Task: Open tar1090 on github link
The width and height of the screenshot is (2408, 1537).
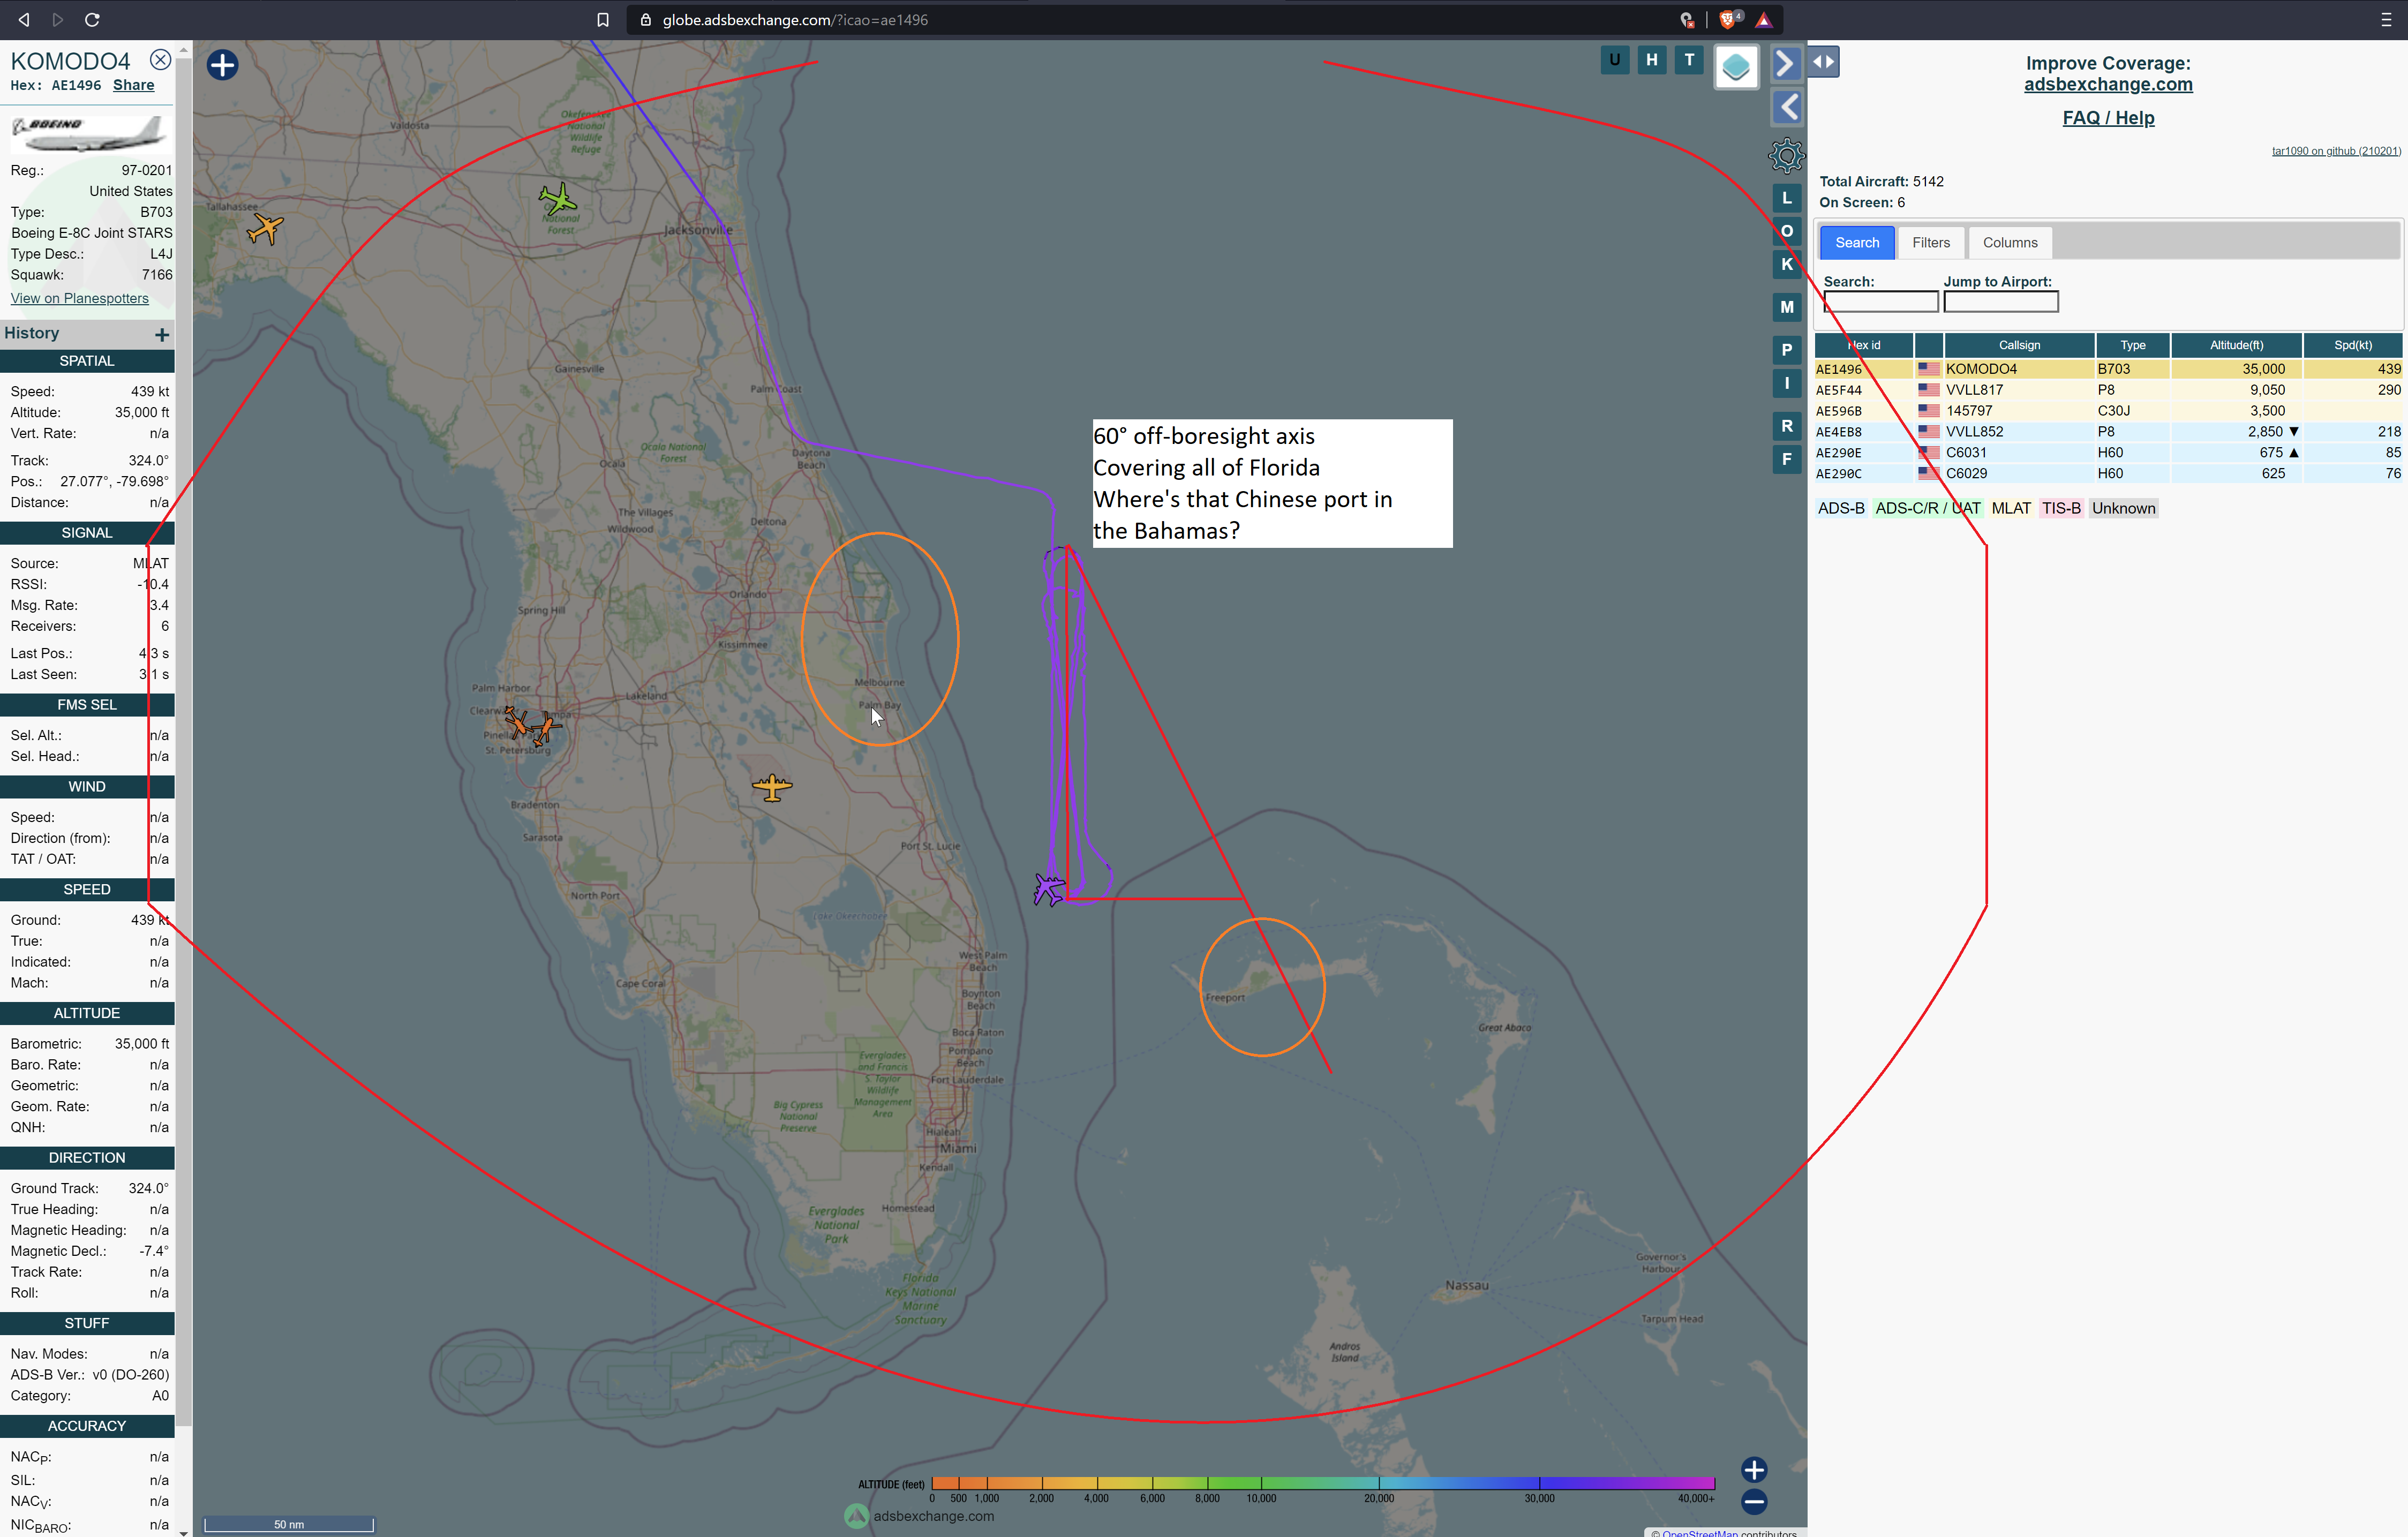Action: [2335, 151]
